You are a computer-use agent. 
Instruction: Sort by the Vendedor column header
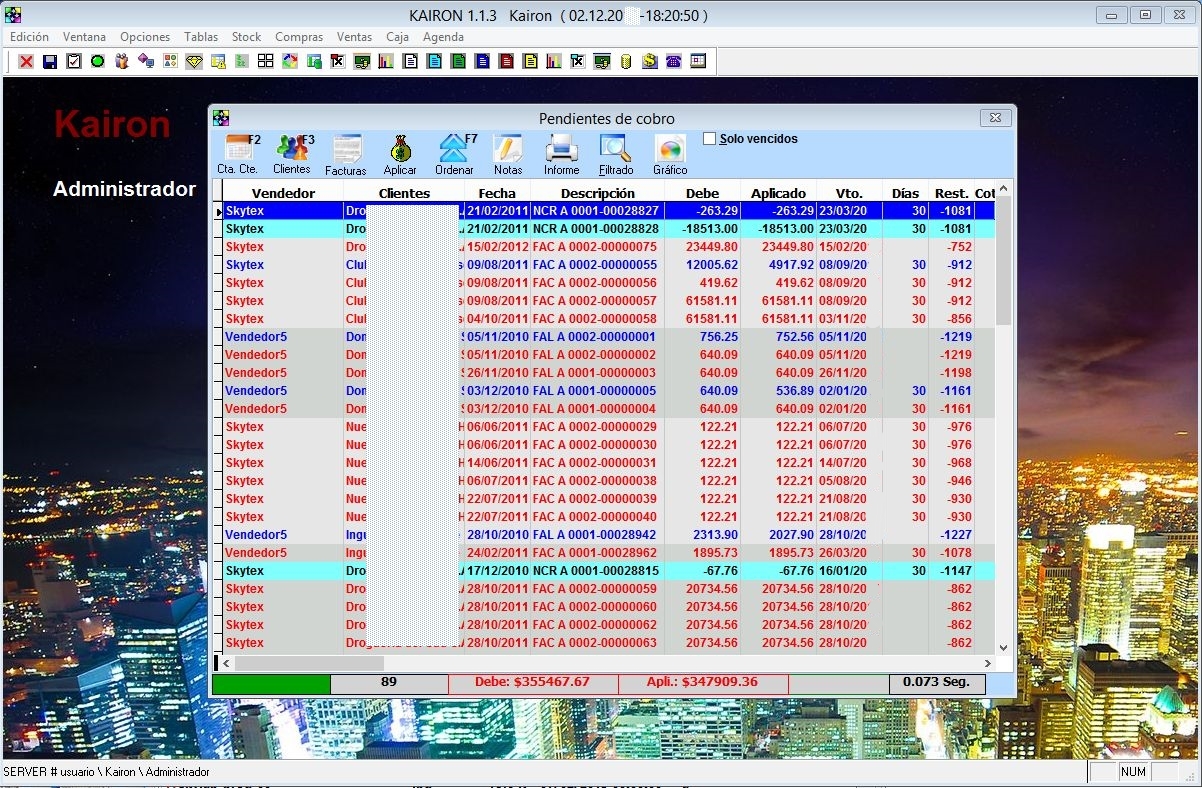point(283,193)
